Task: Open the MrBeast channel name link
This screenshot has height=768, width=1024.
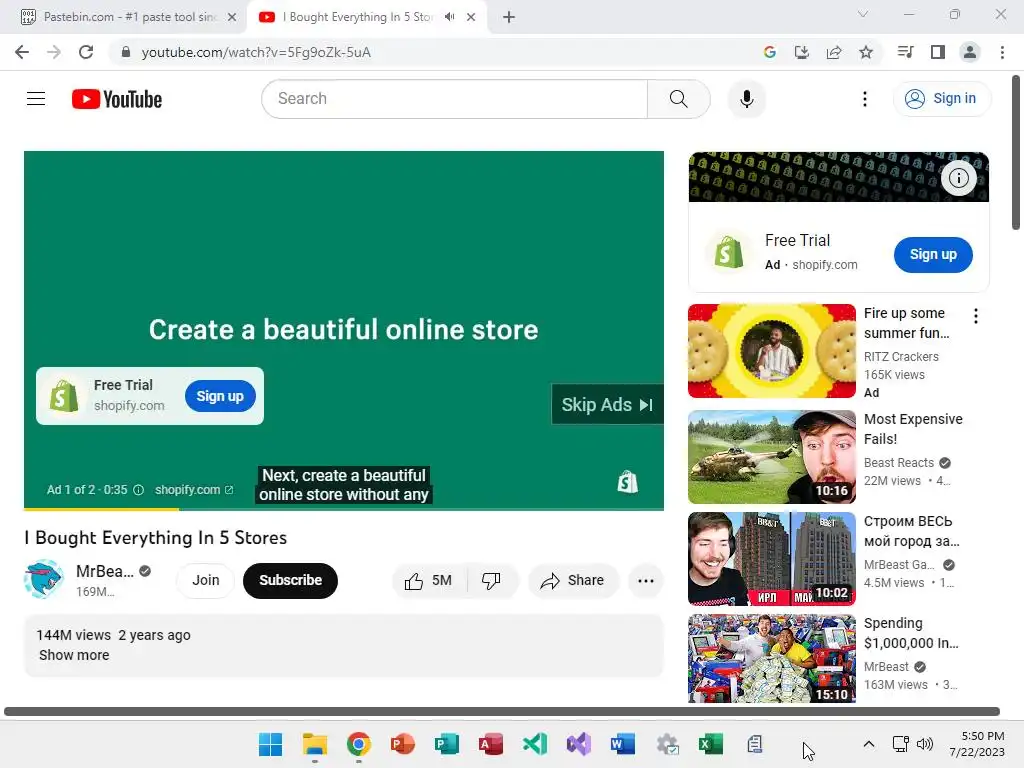Action: [x=104, y=571]
